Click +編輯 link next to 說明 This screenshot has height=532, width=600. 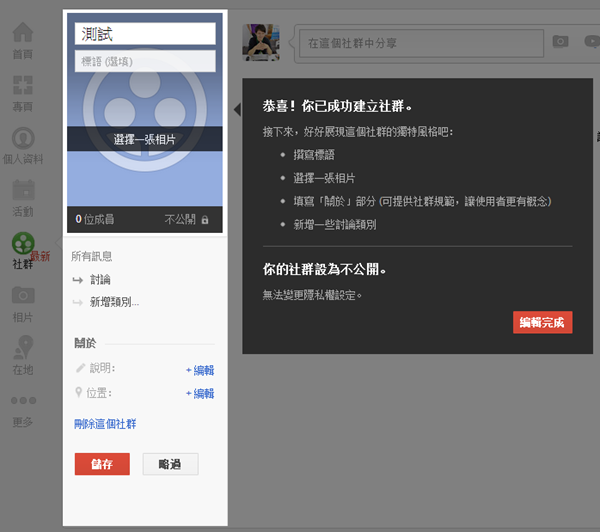(x=200, y=370)
